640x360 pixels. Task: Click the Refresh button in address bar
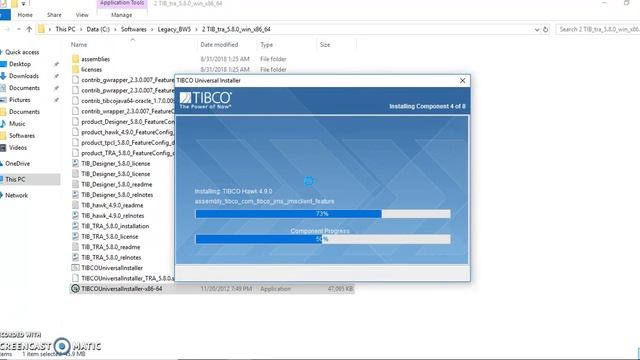pyautogui.click(x=546, y=29)
